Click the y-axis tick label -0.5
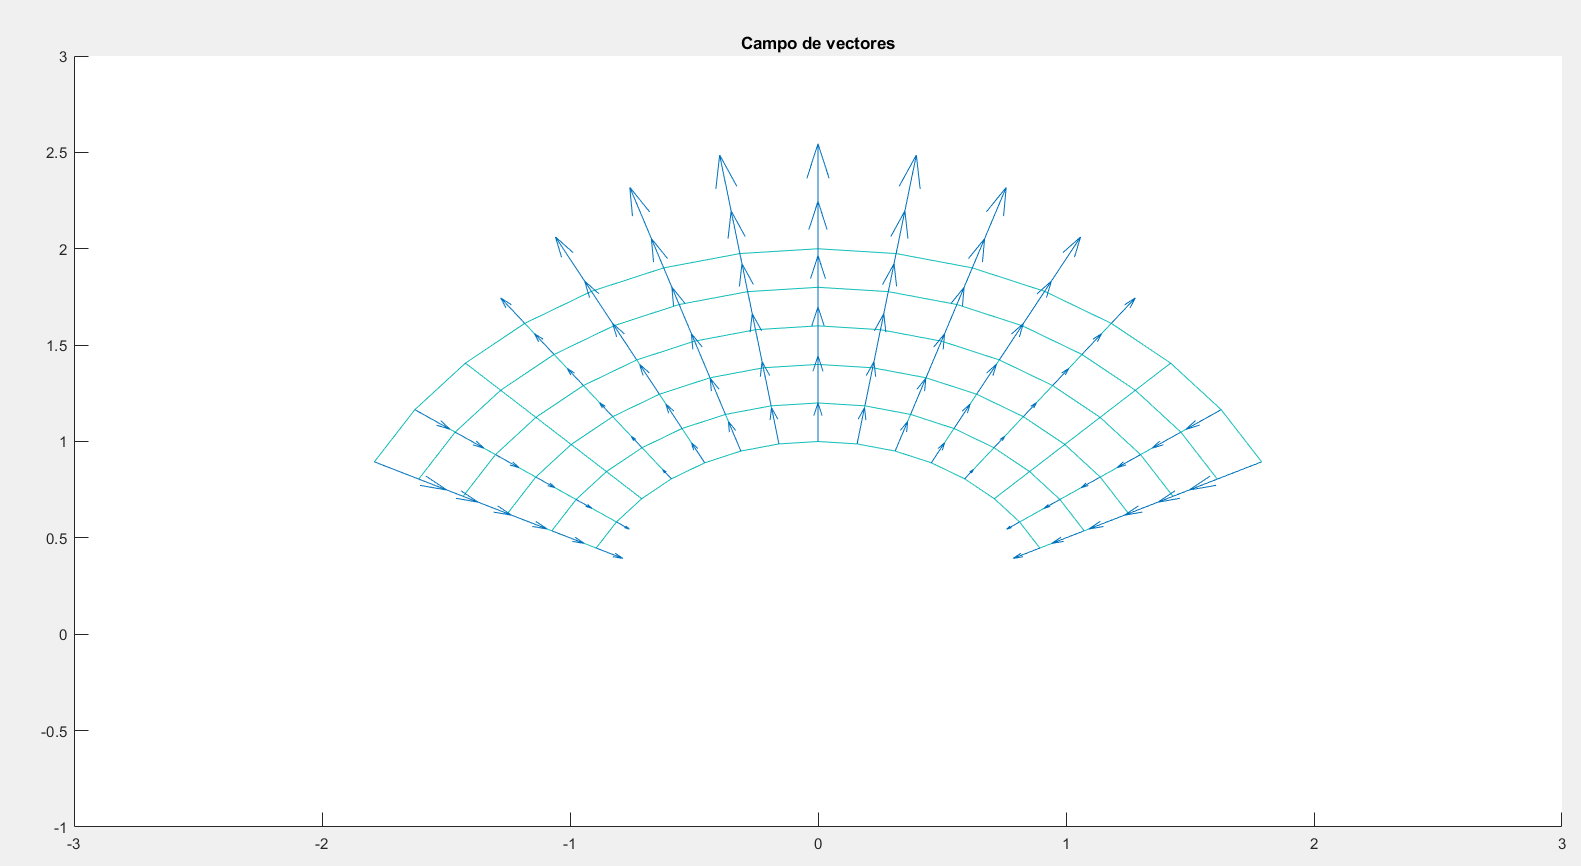The height and width of the screenshot is (866, 1581). click(x=55, y=731)
